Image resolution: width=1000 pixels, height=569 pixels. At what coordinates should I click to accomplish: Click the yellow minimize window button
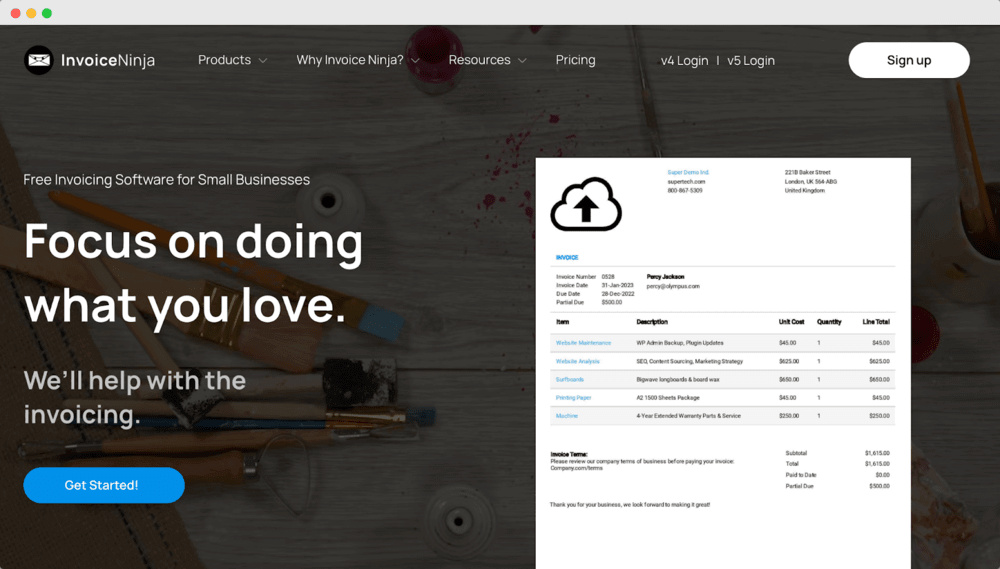(31, 13)
